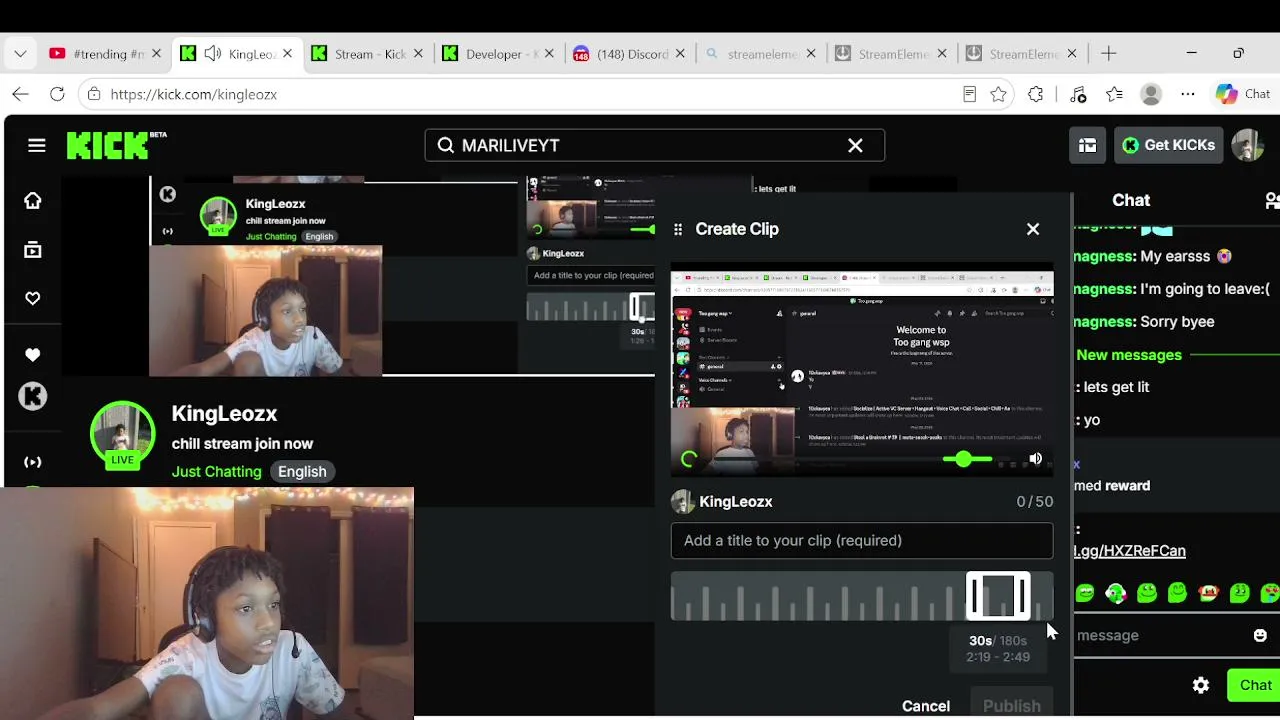Cancel the clip creation
Image resolution: width=1280 pixels, height=720 pixels.
926,706
